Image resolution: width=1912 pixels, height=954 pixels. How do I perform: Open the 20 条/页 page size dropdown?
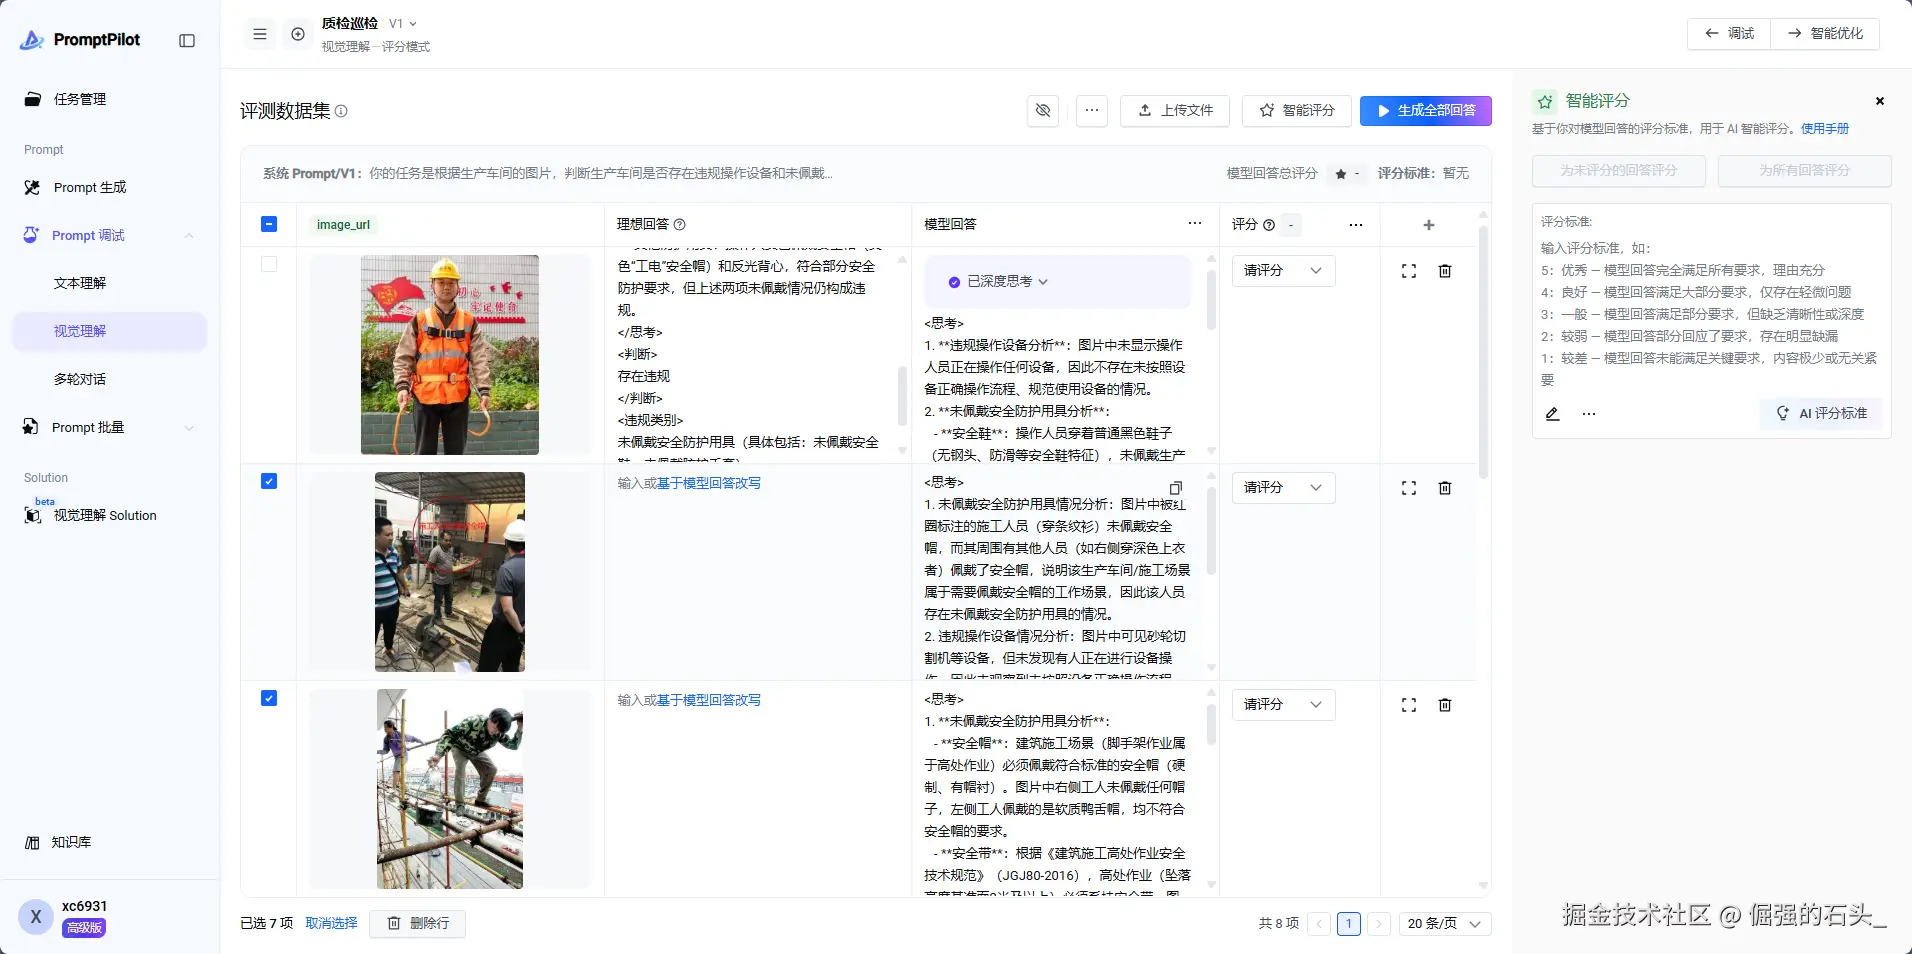[1445, 924]
